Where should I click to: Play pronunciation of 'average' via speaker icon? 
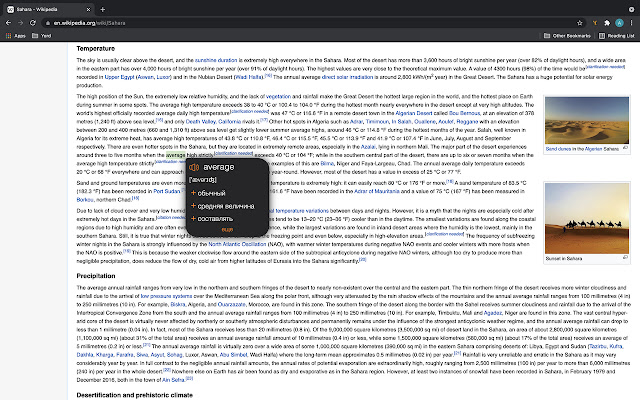(x=194, y=167)
